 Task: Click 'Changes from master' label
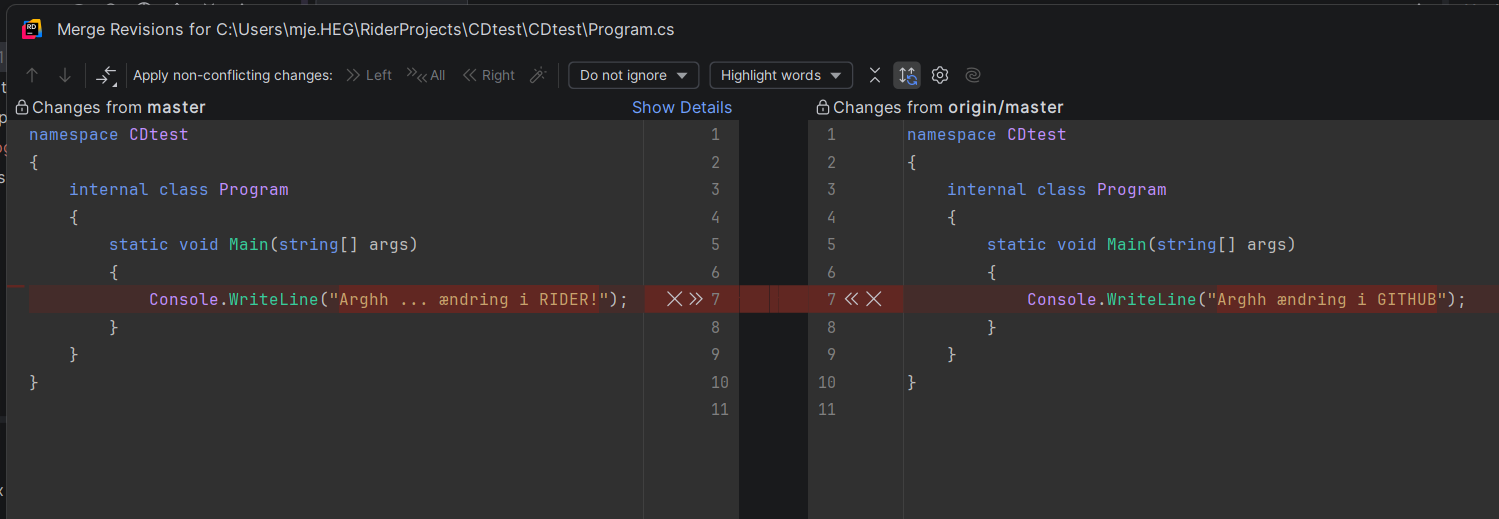click(119, 107)
